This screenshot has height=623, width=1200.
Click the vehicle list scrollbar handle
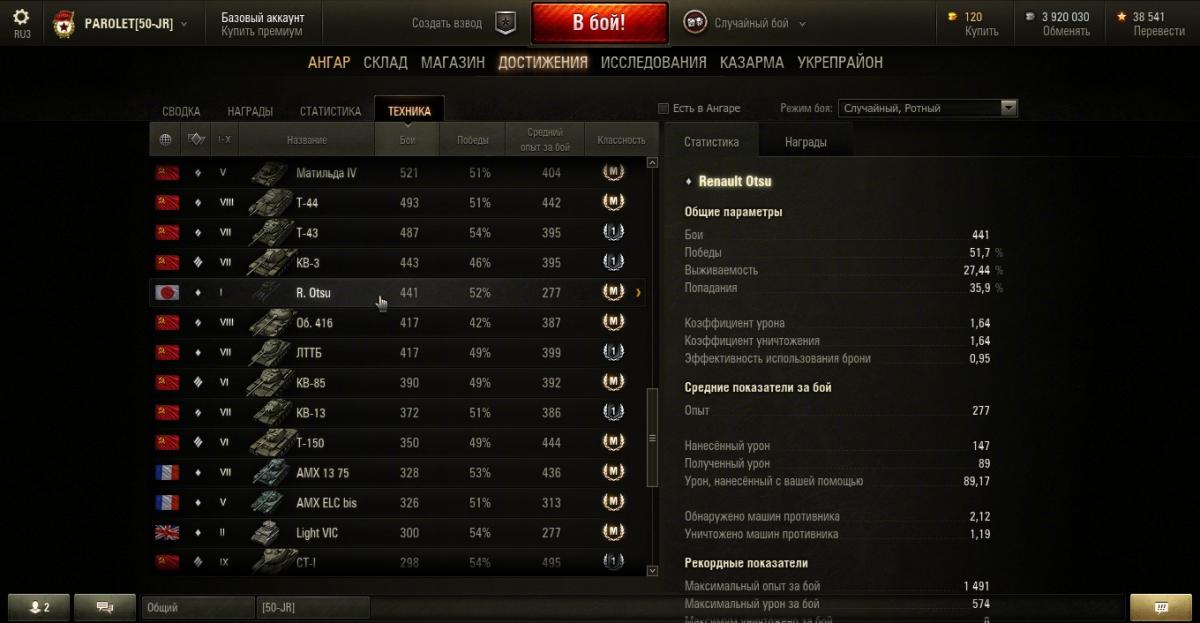coord(653,437)
